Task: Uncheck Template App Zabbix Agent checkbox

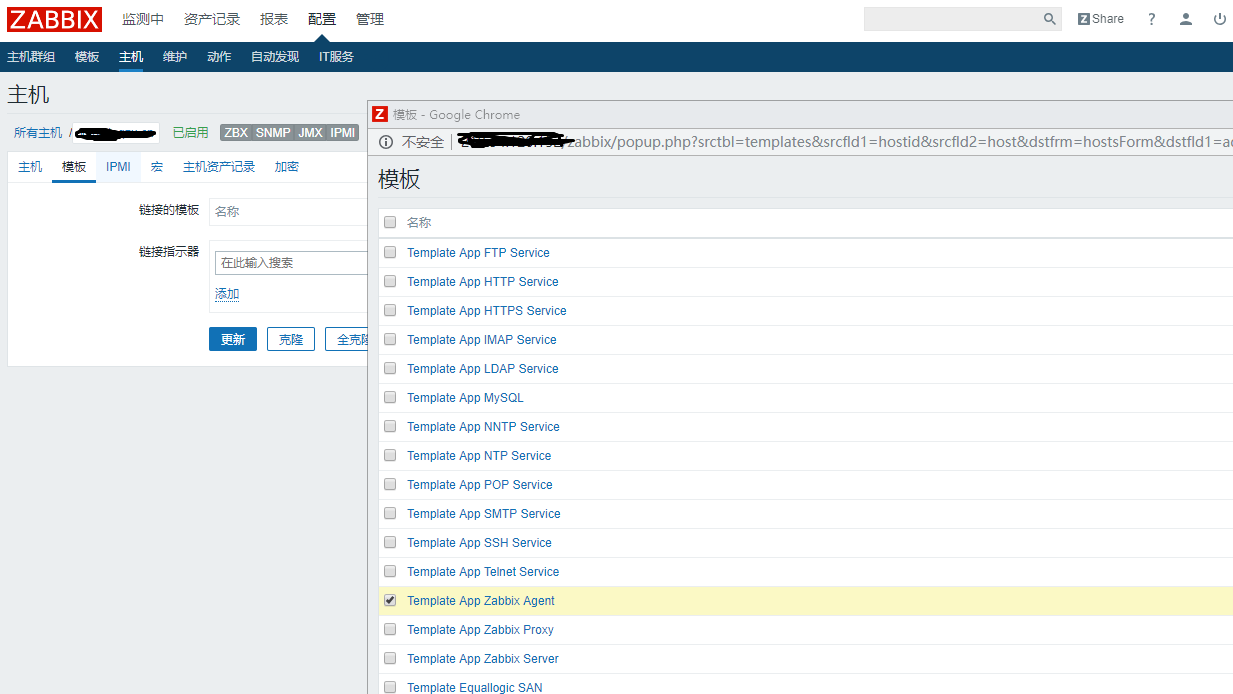Action: pos(390,600)
